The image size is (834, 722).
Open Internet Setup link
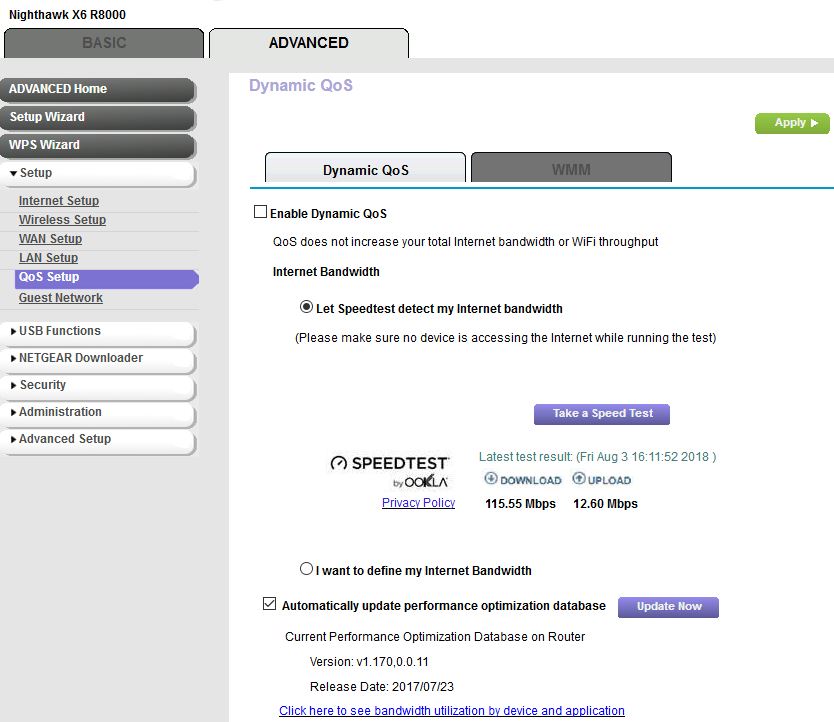(59, 201)
